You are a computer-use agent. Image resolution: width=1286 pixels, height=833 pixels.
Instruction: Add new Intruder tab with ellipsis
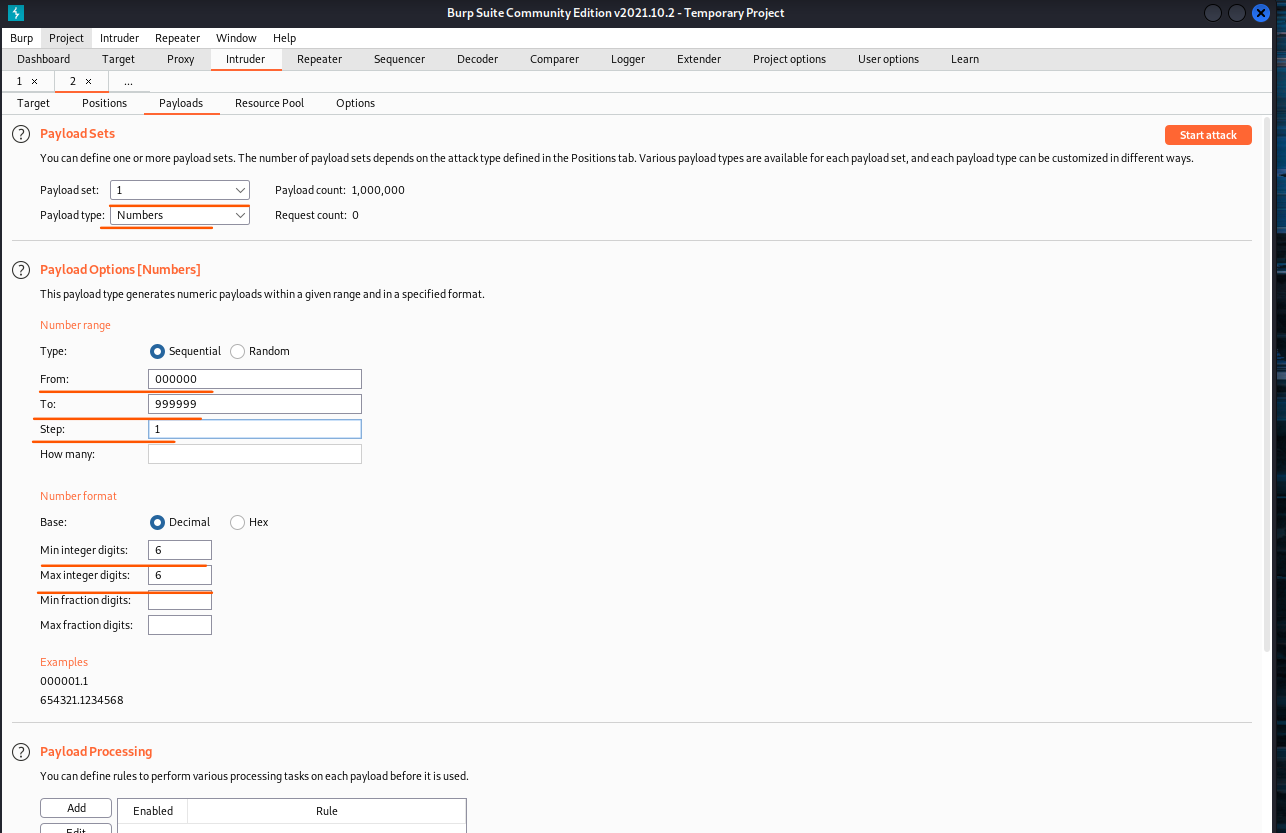128,81
